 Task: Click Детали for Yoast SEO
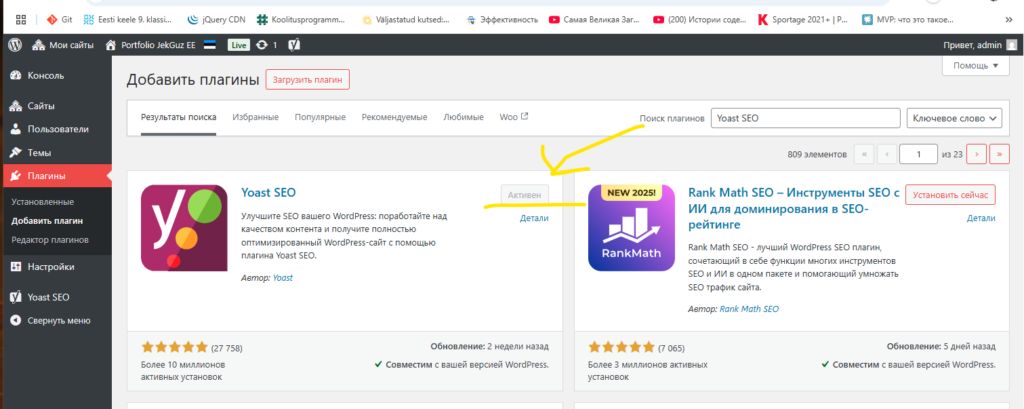(534, 218)
